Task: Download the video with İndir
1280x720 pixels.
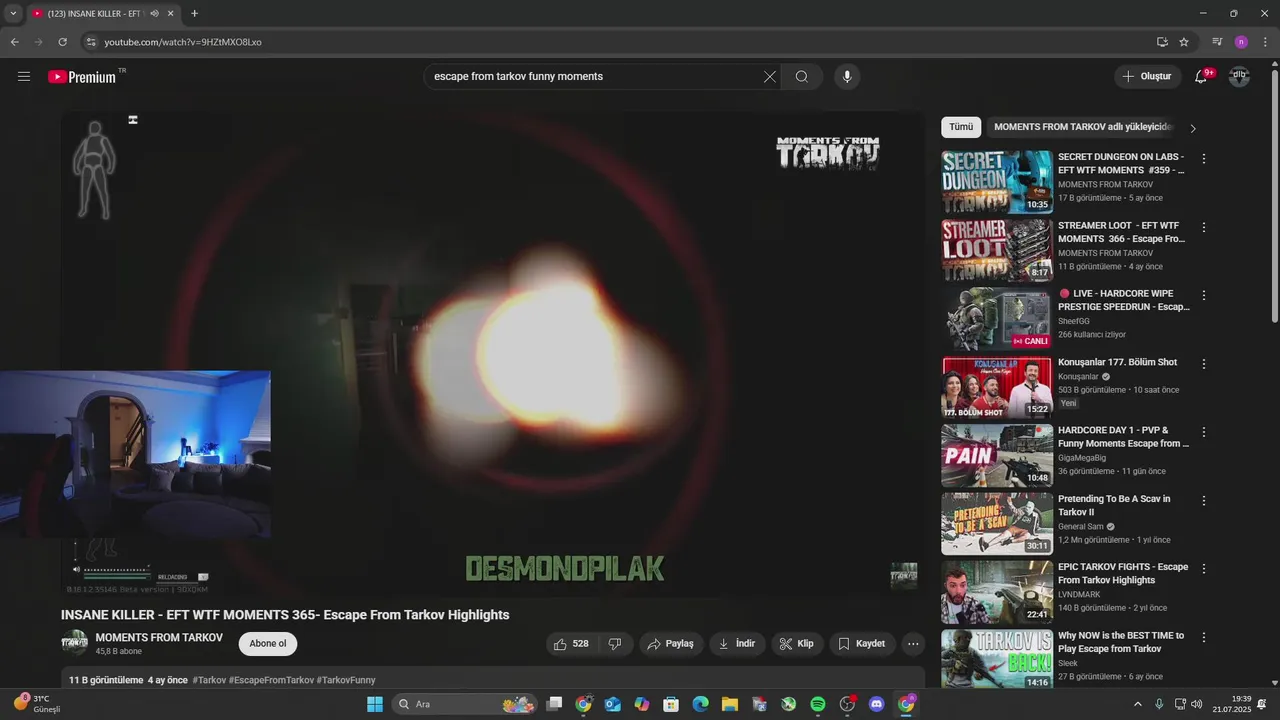Action: point(737,644)
